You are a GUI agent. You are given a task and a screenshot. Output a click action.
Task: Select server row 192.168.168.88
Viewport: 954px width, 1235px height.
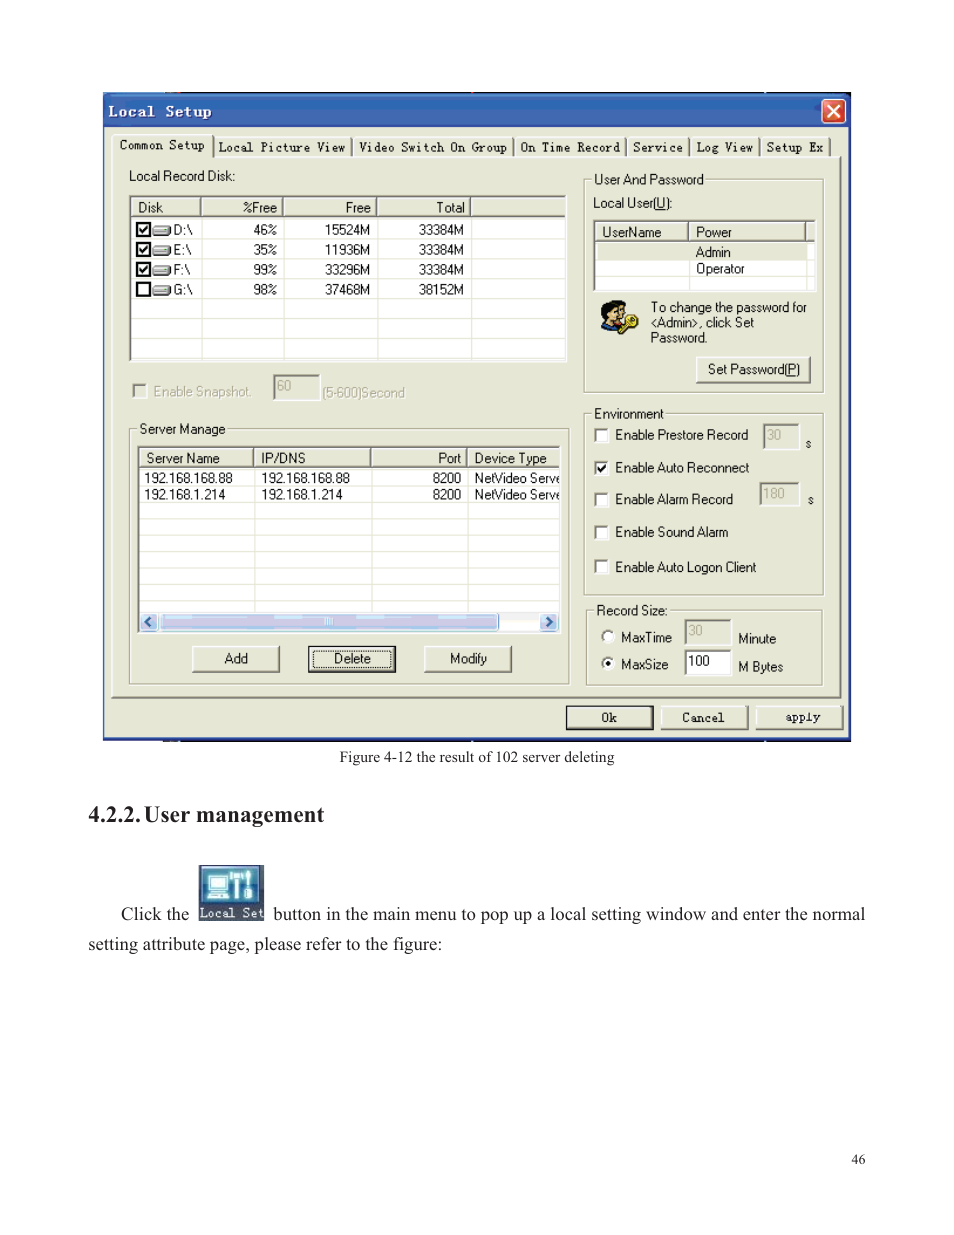[x=350, y=479]
